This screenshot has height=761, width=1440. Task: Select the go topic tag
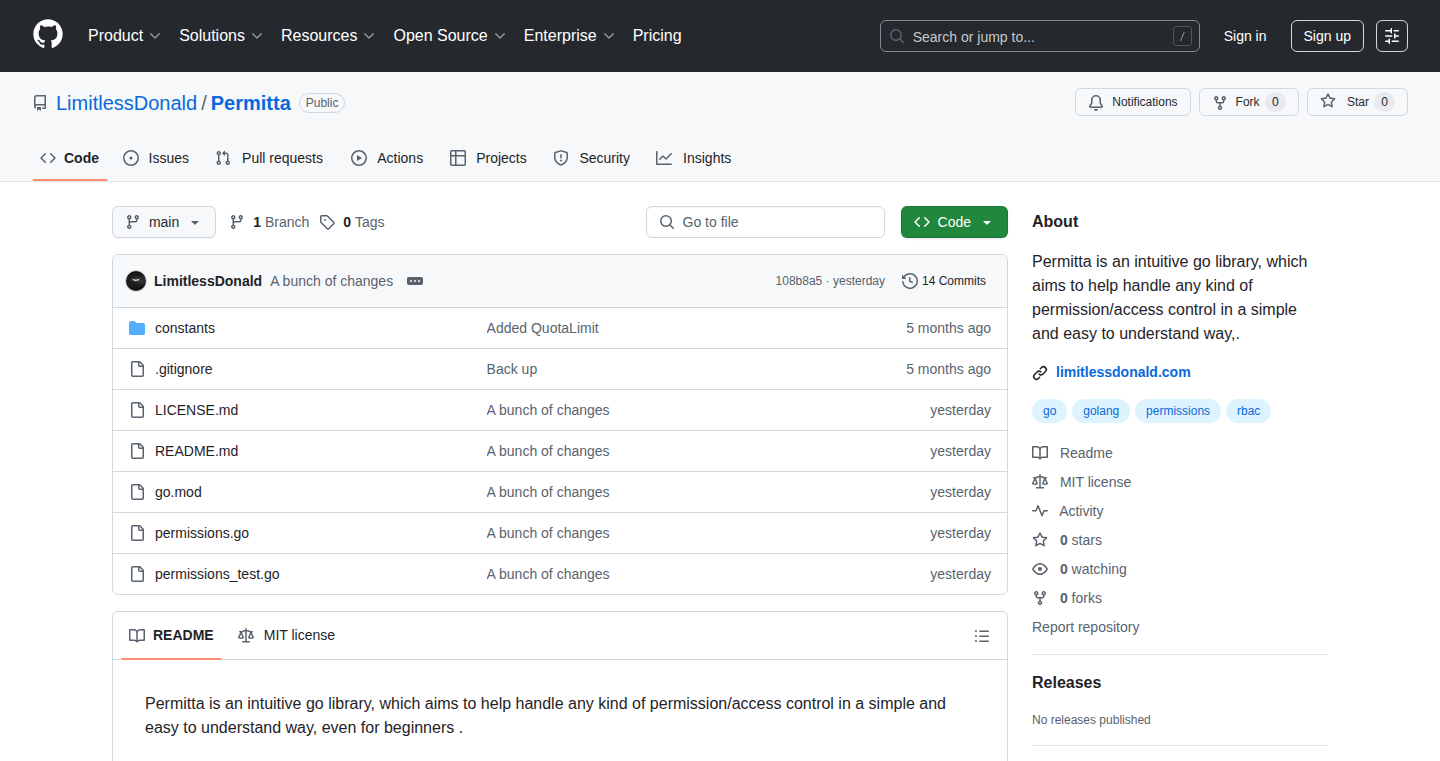[1050, 411]
